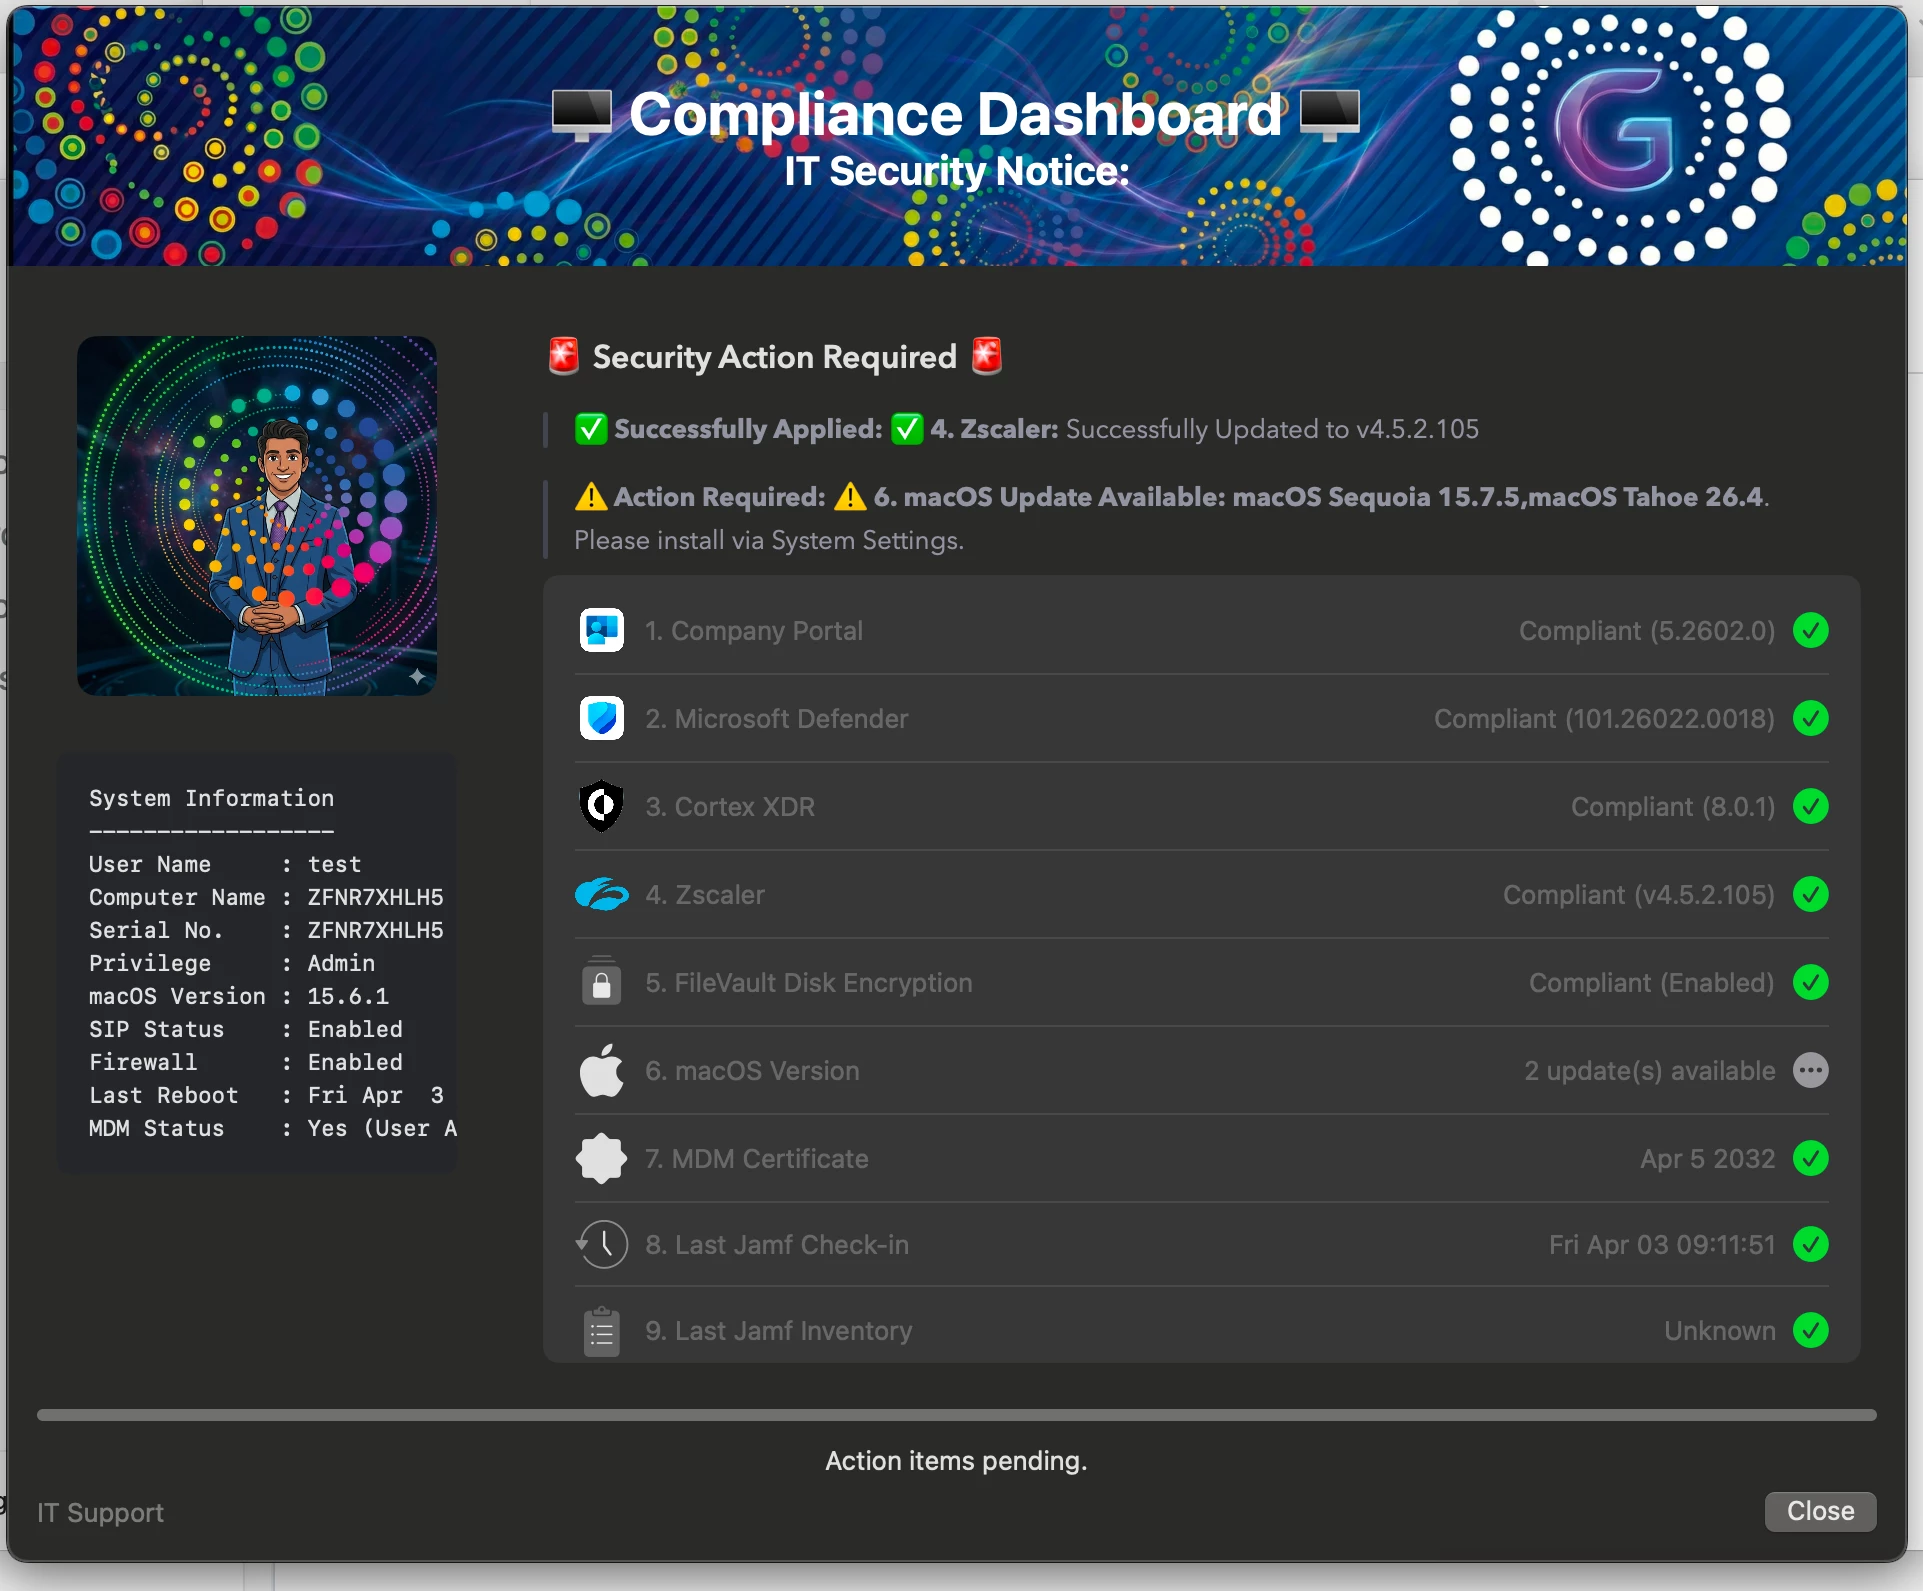Click the user avatar illustration

point(257,516)
